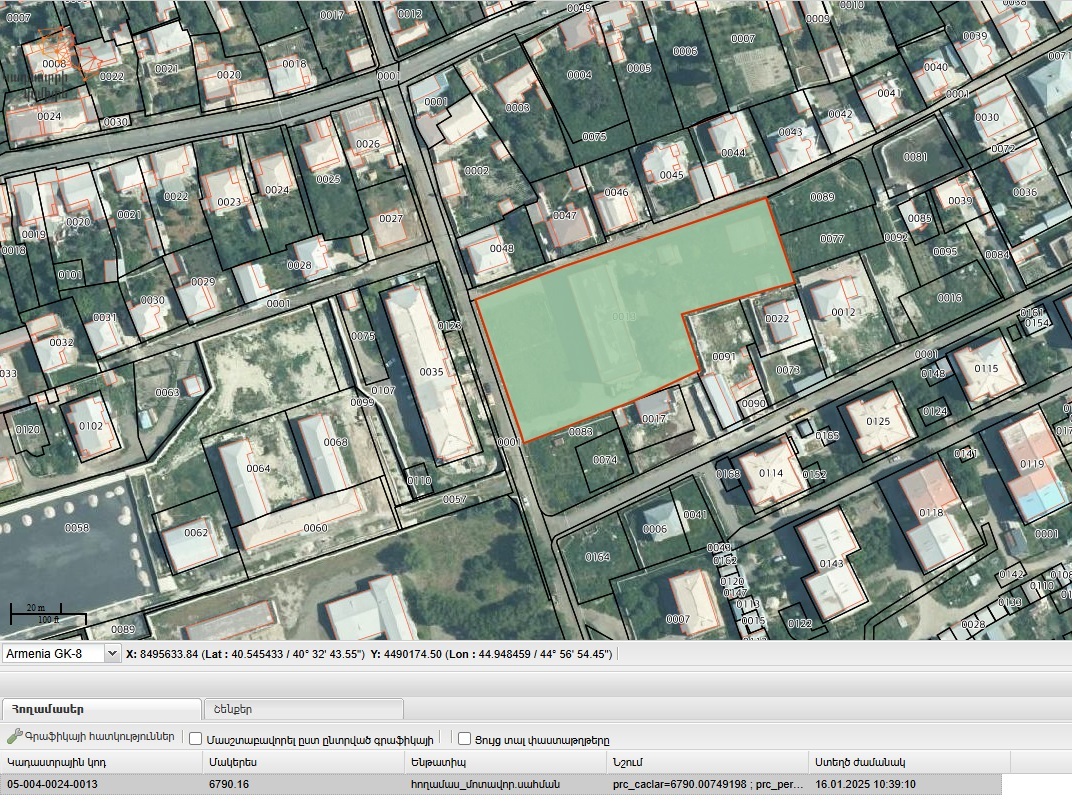Viewport: 1072px width, 811px height.
Task: Select parcel labeled 0068
Action: (336, 442)
